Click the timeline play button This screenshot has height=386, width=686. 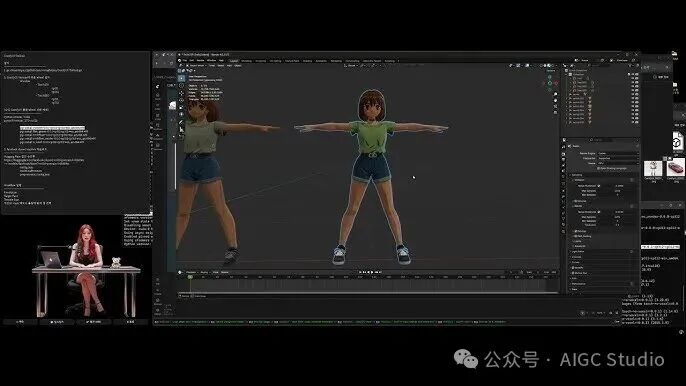[372, 272]
